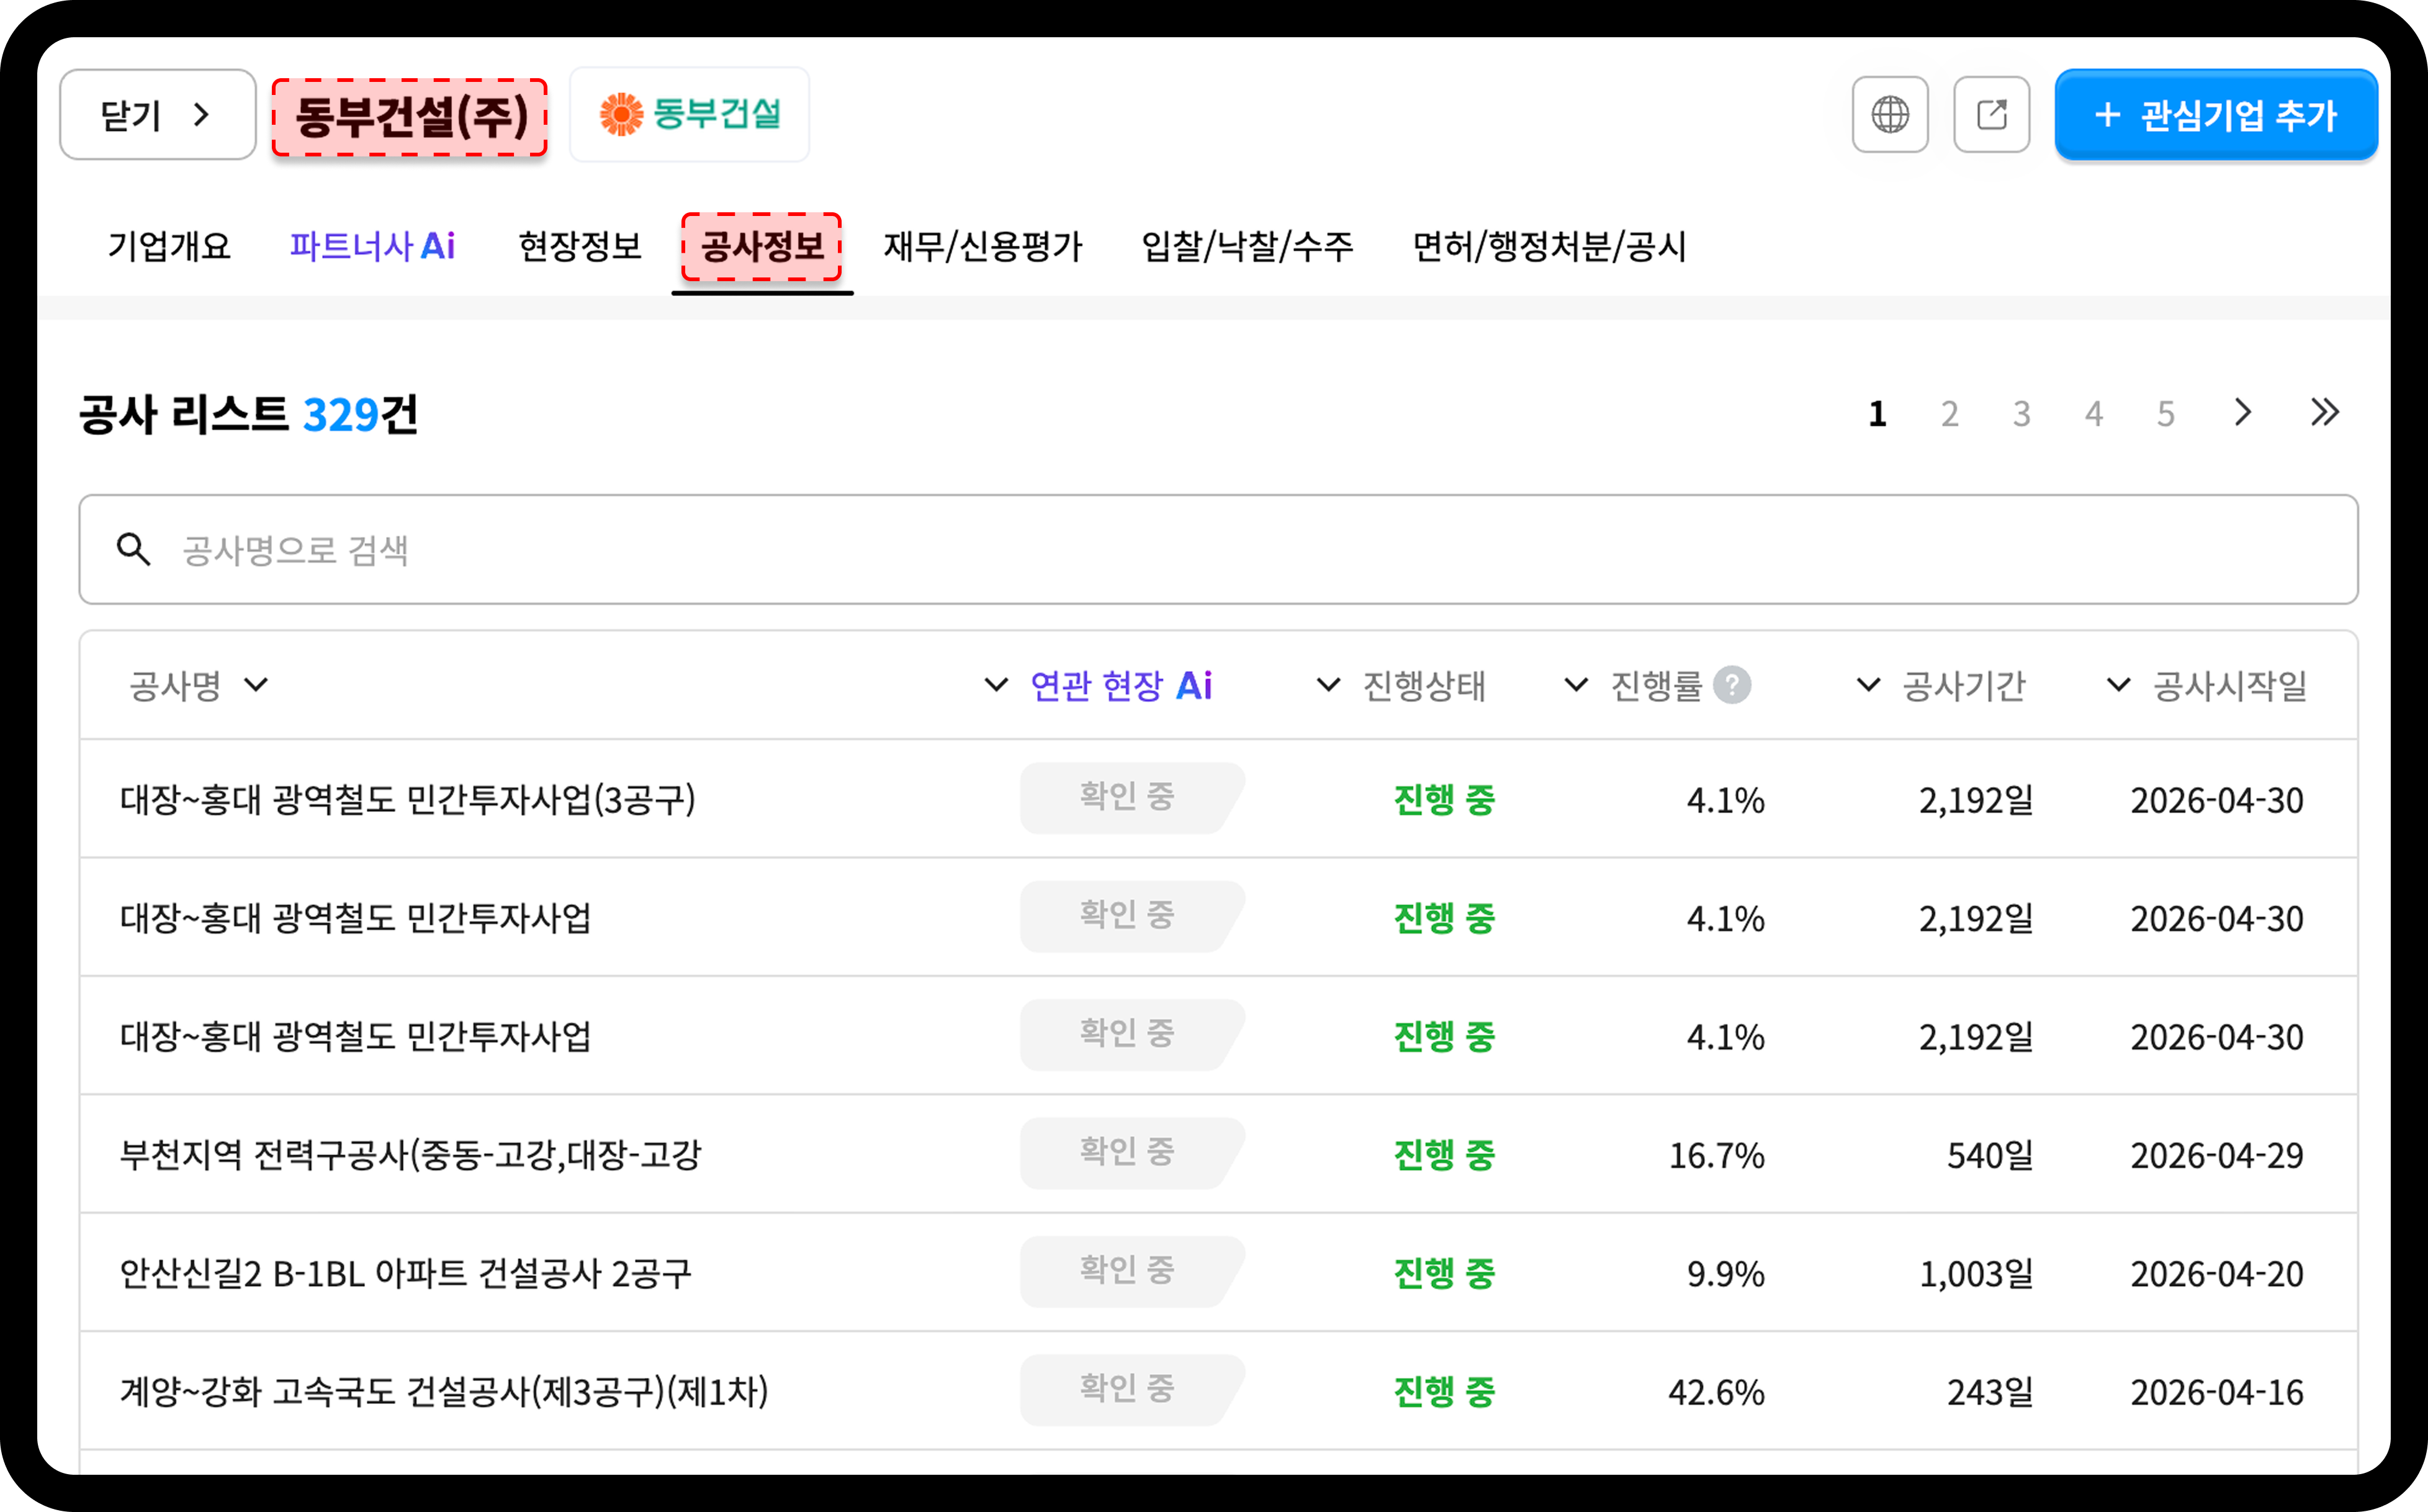Open the 재무/신용평가 tab
2428x1512 pixels.
[x=983, y=246]
